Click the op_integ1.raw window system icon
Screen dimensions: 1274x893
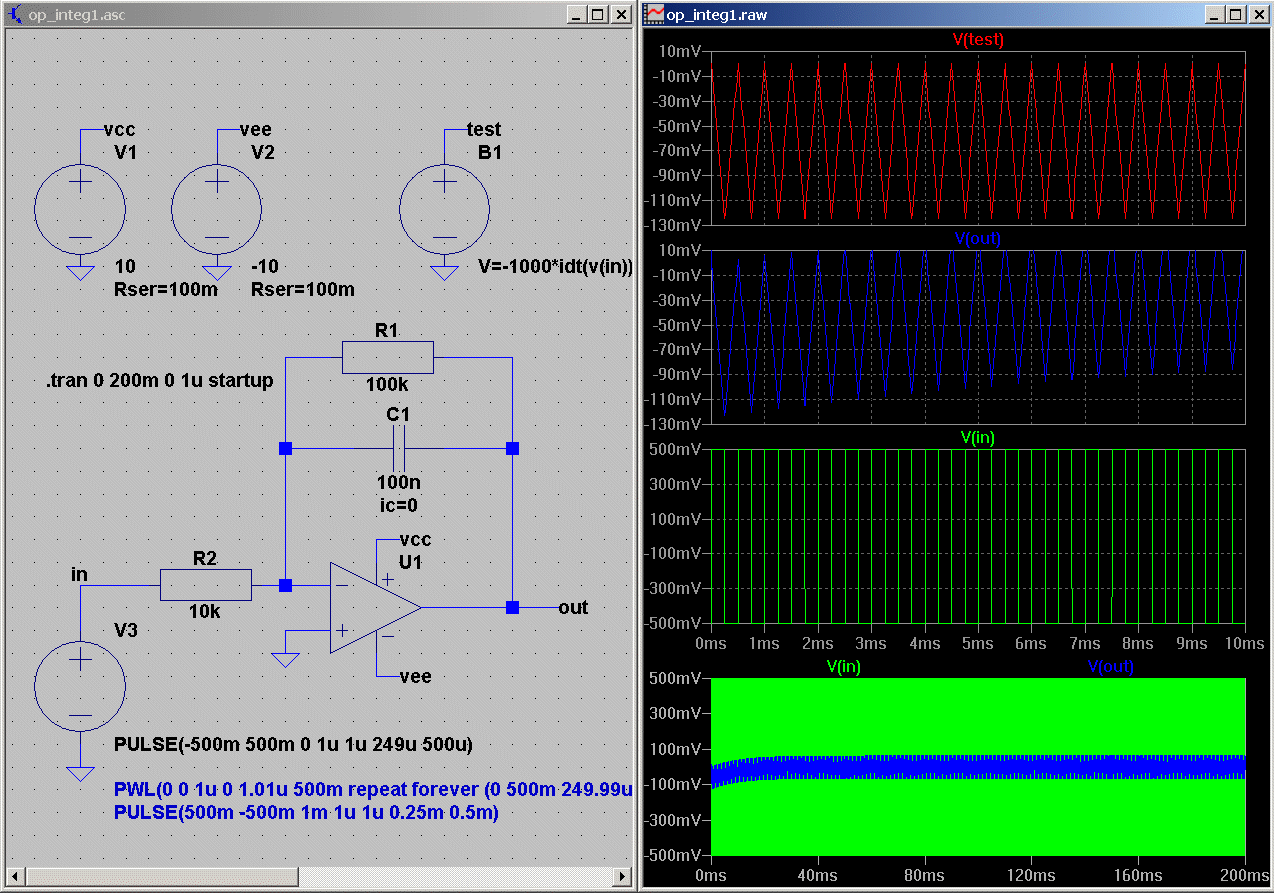pyautogui.click(x=654, y=14)
